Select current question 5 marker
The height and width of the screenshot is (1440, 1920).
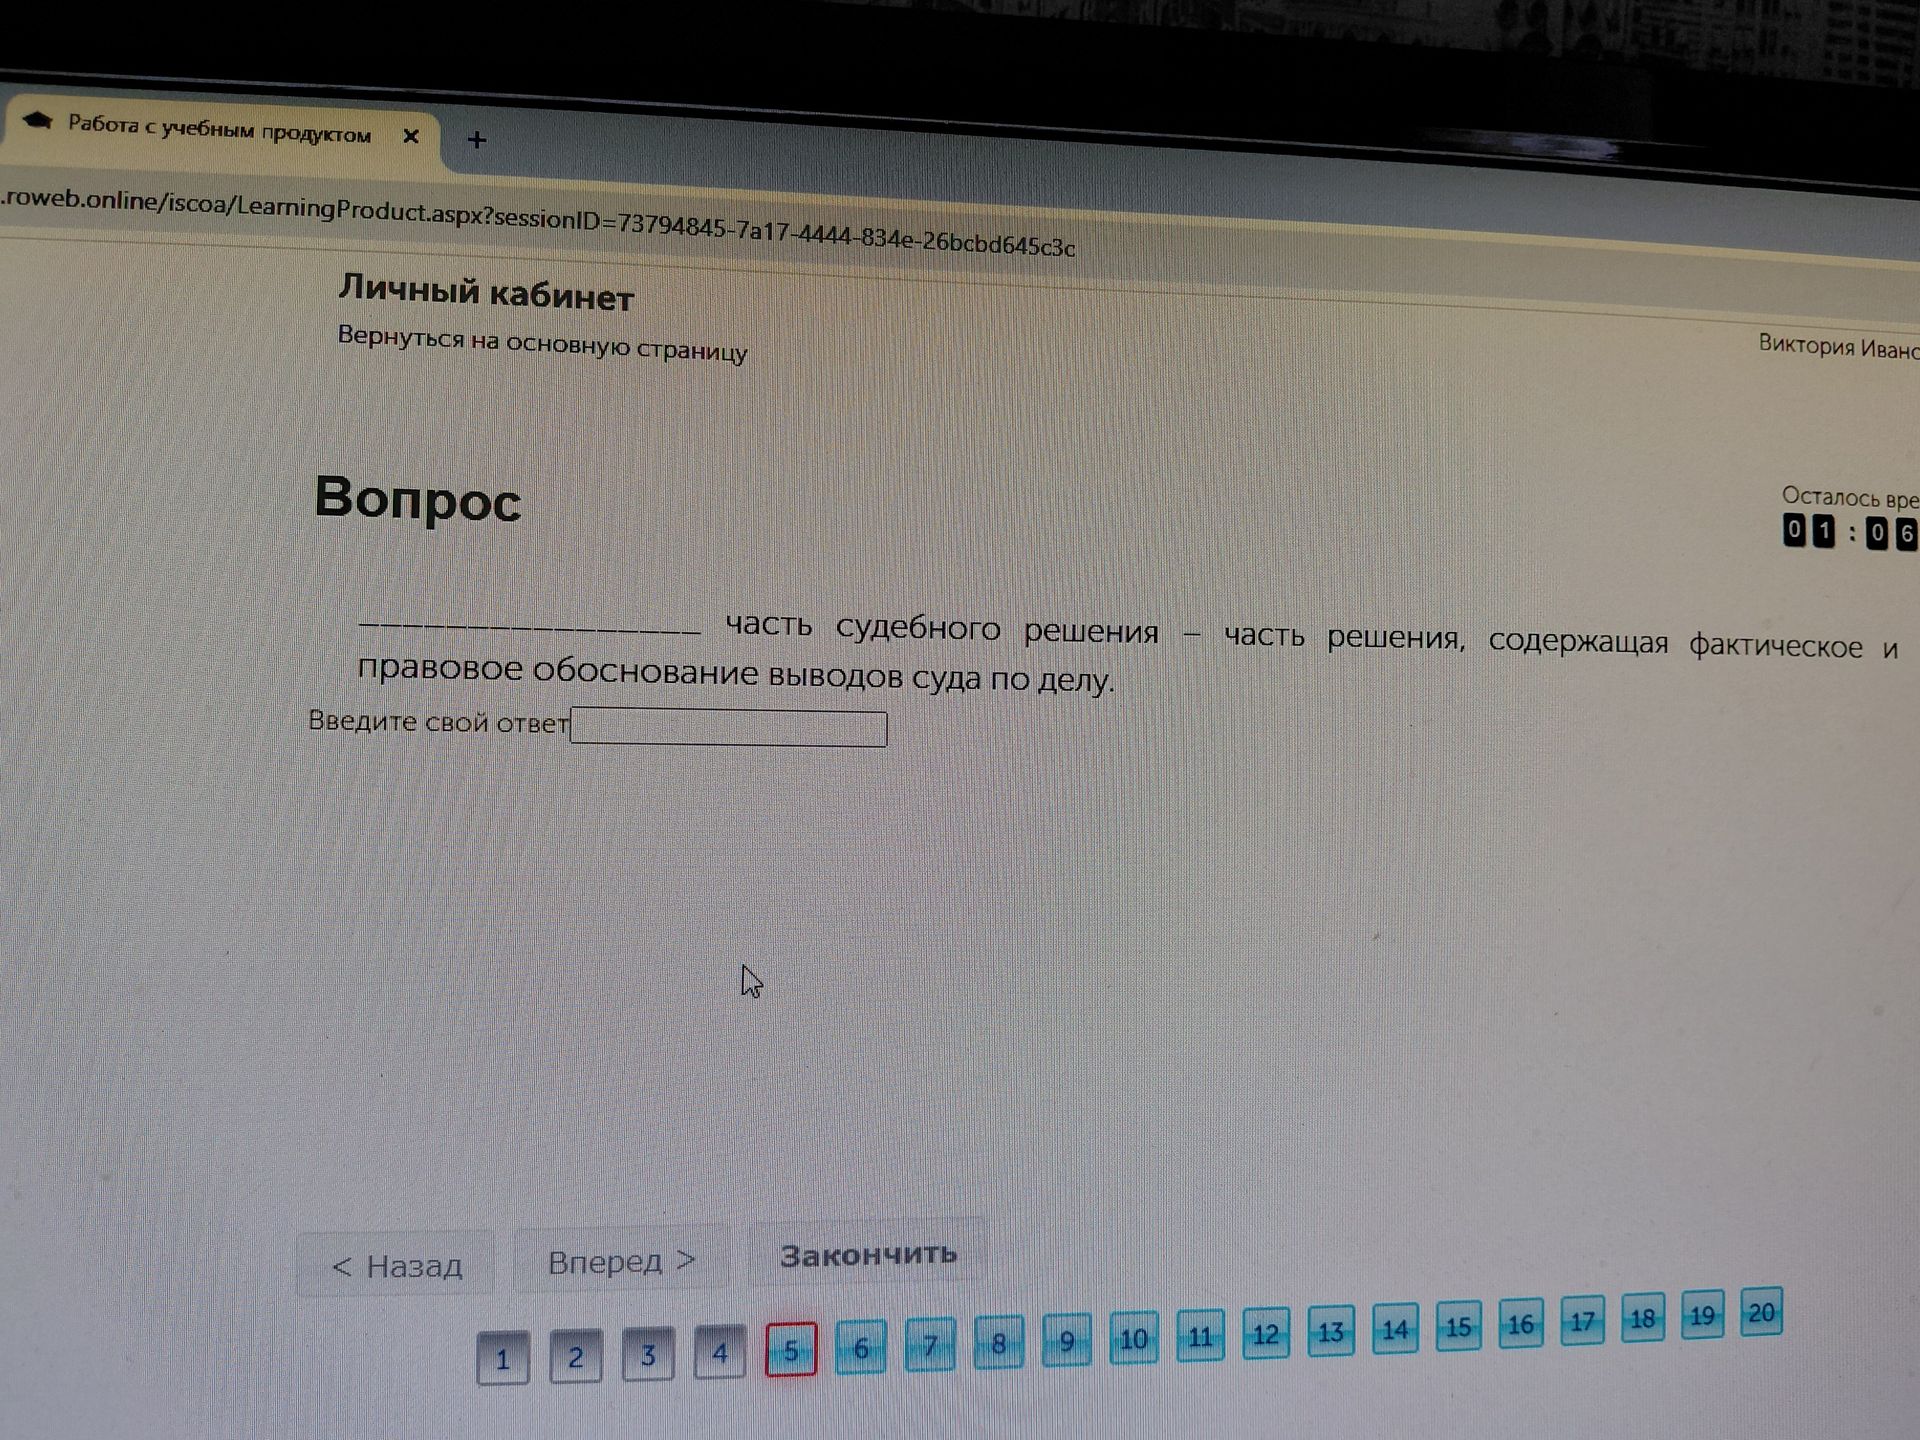(x=791, y=1350)
